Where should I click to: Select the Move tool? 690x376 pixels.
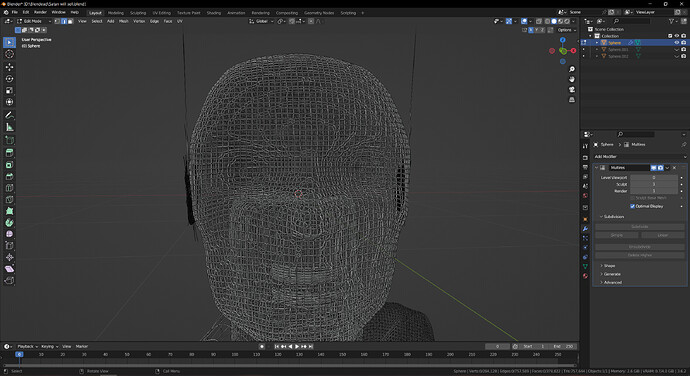[9, 67]
